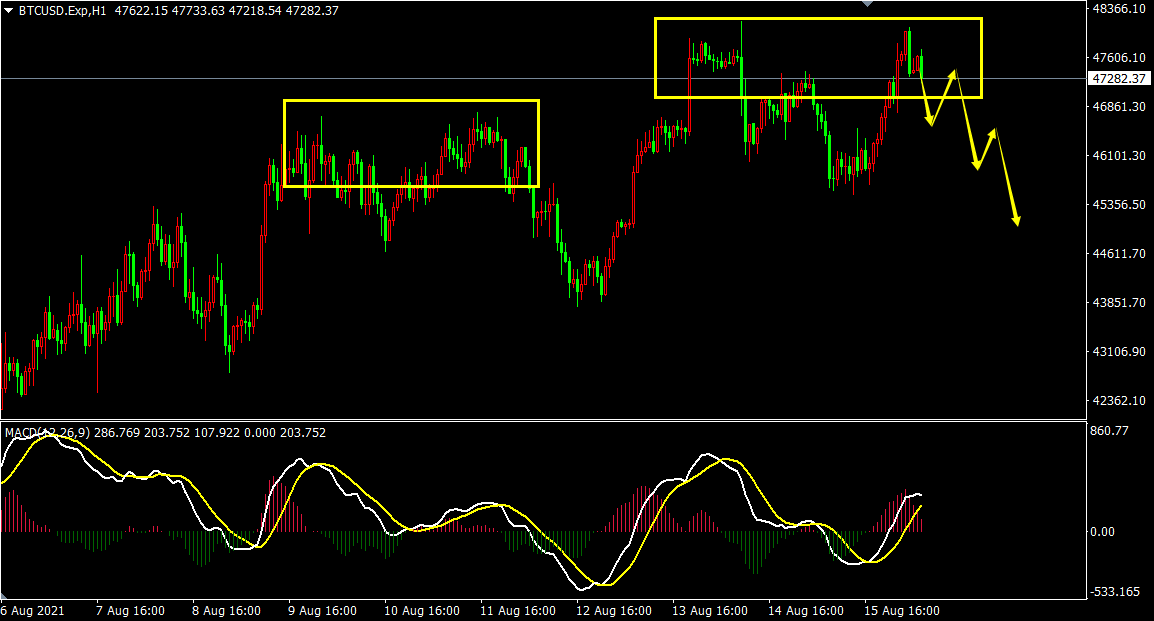1154x621 pixels.
Task: Click the current price label 47282.37
Action: (1119, 78)
